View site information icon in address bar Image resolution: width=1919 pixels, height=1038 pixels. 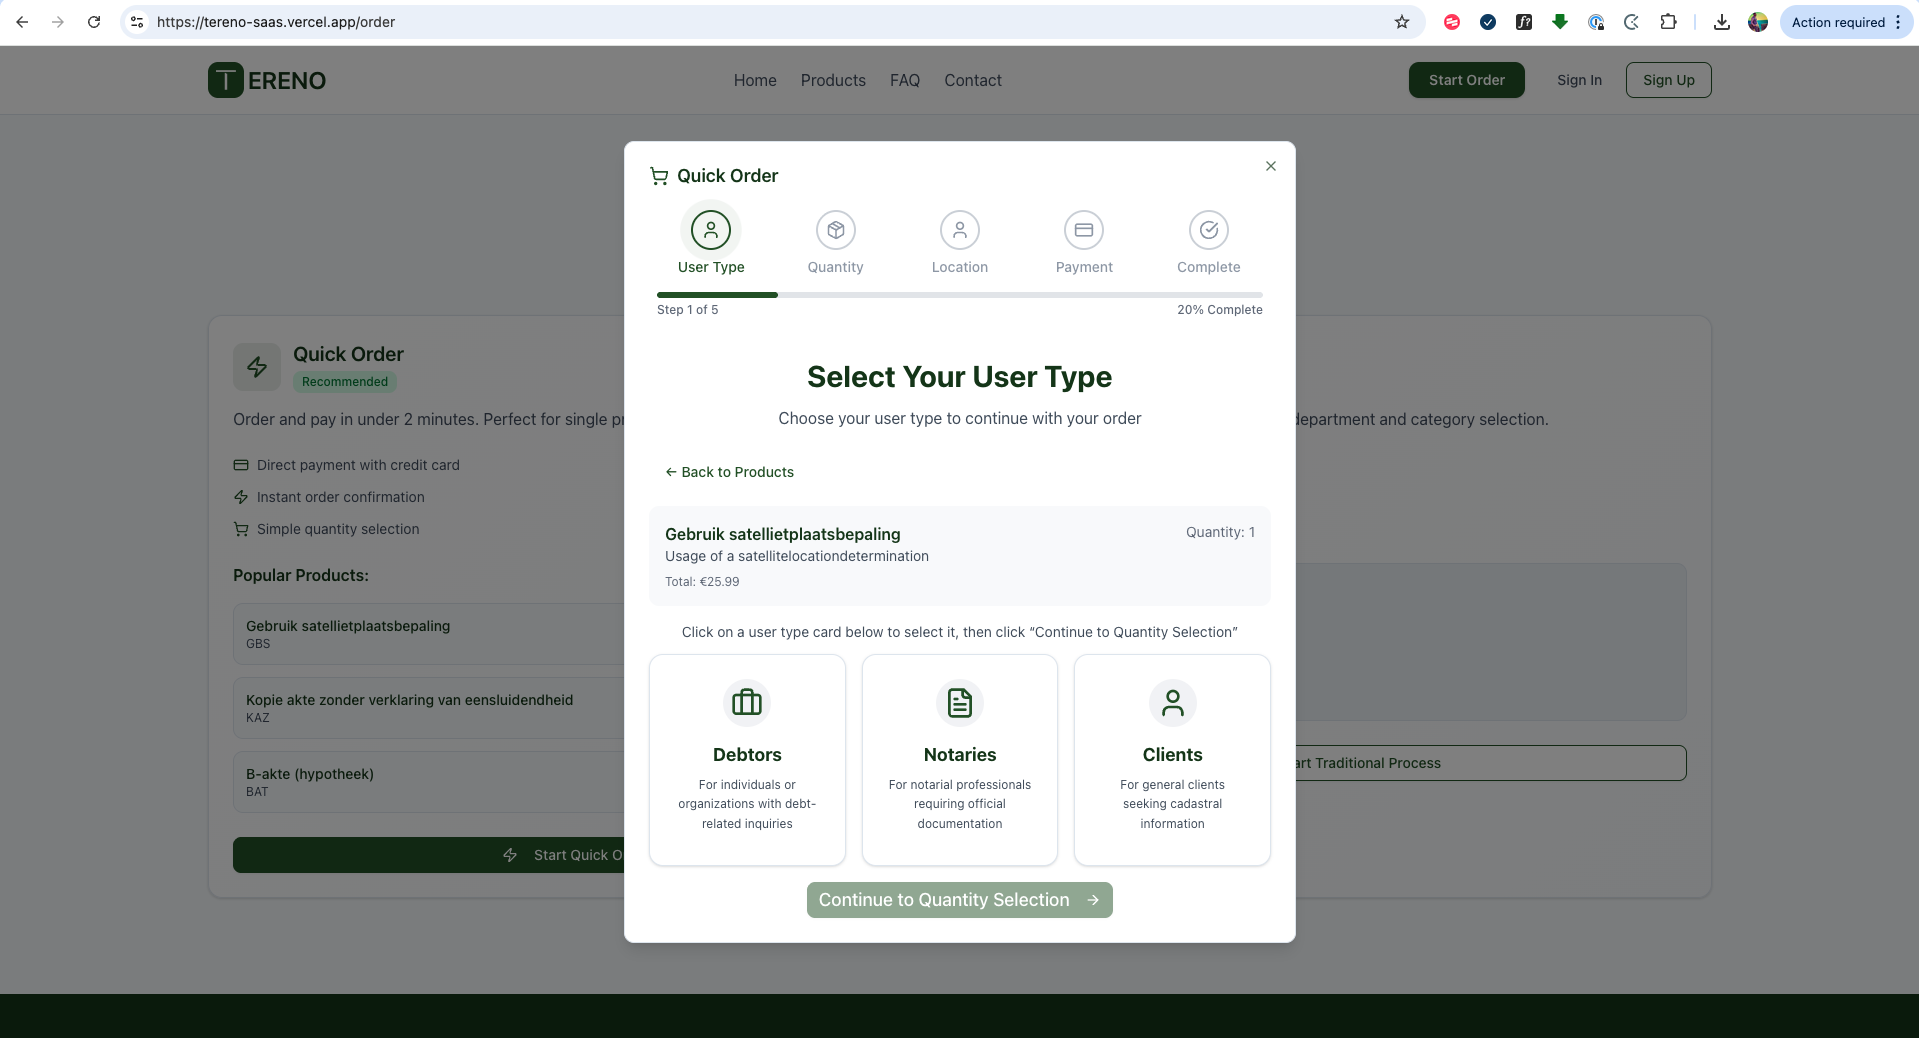click(x=137, y=22)
